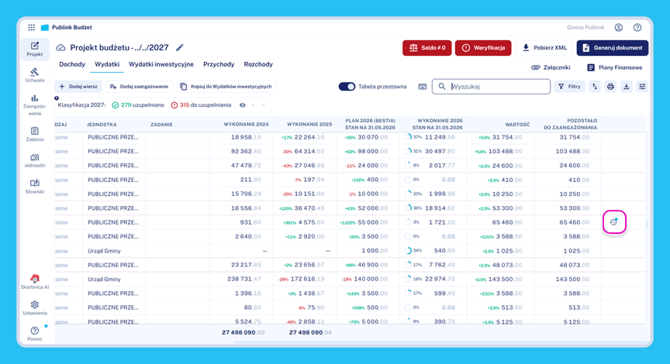Open Uchwała gavel section in sidebar

pos(35,75)
